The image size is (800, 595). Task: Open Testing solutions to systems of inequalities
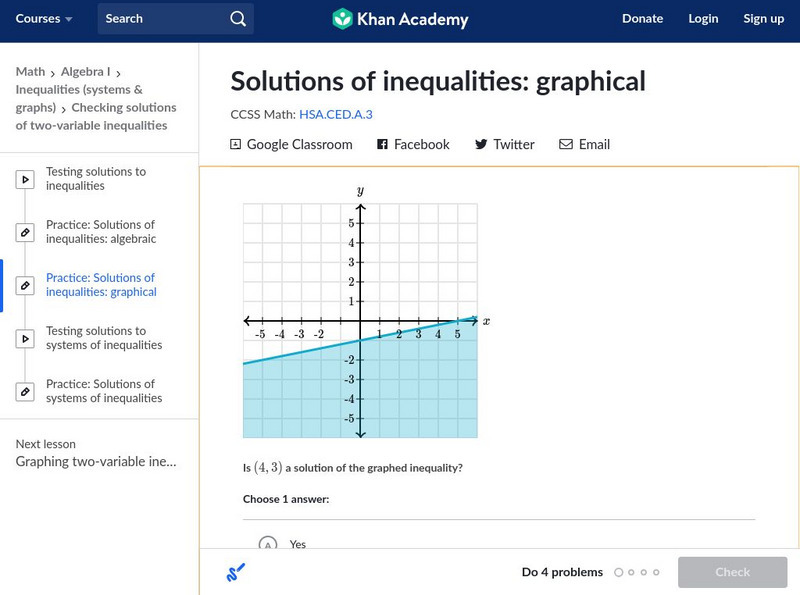coord(104,338)
